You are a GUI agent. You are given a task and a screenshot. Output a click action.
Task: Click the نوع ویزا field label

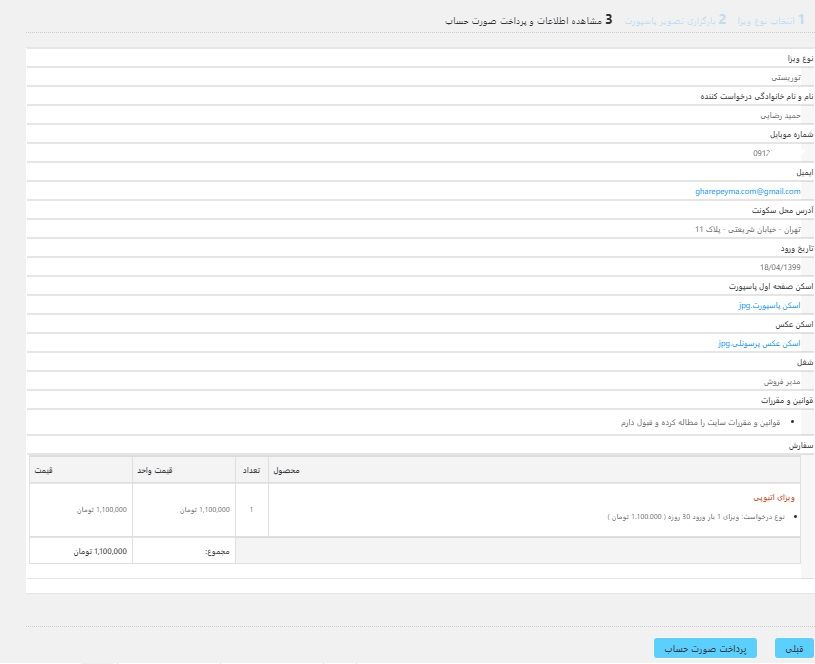(x=800, y=59)
